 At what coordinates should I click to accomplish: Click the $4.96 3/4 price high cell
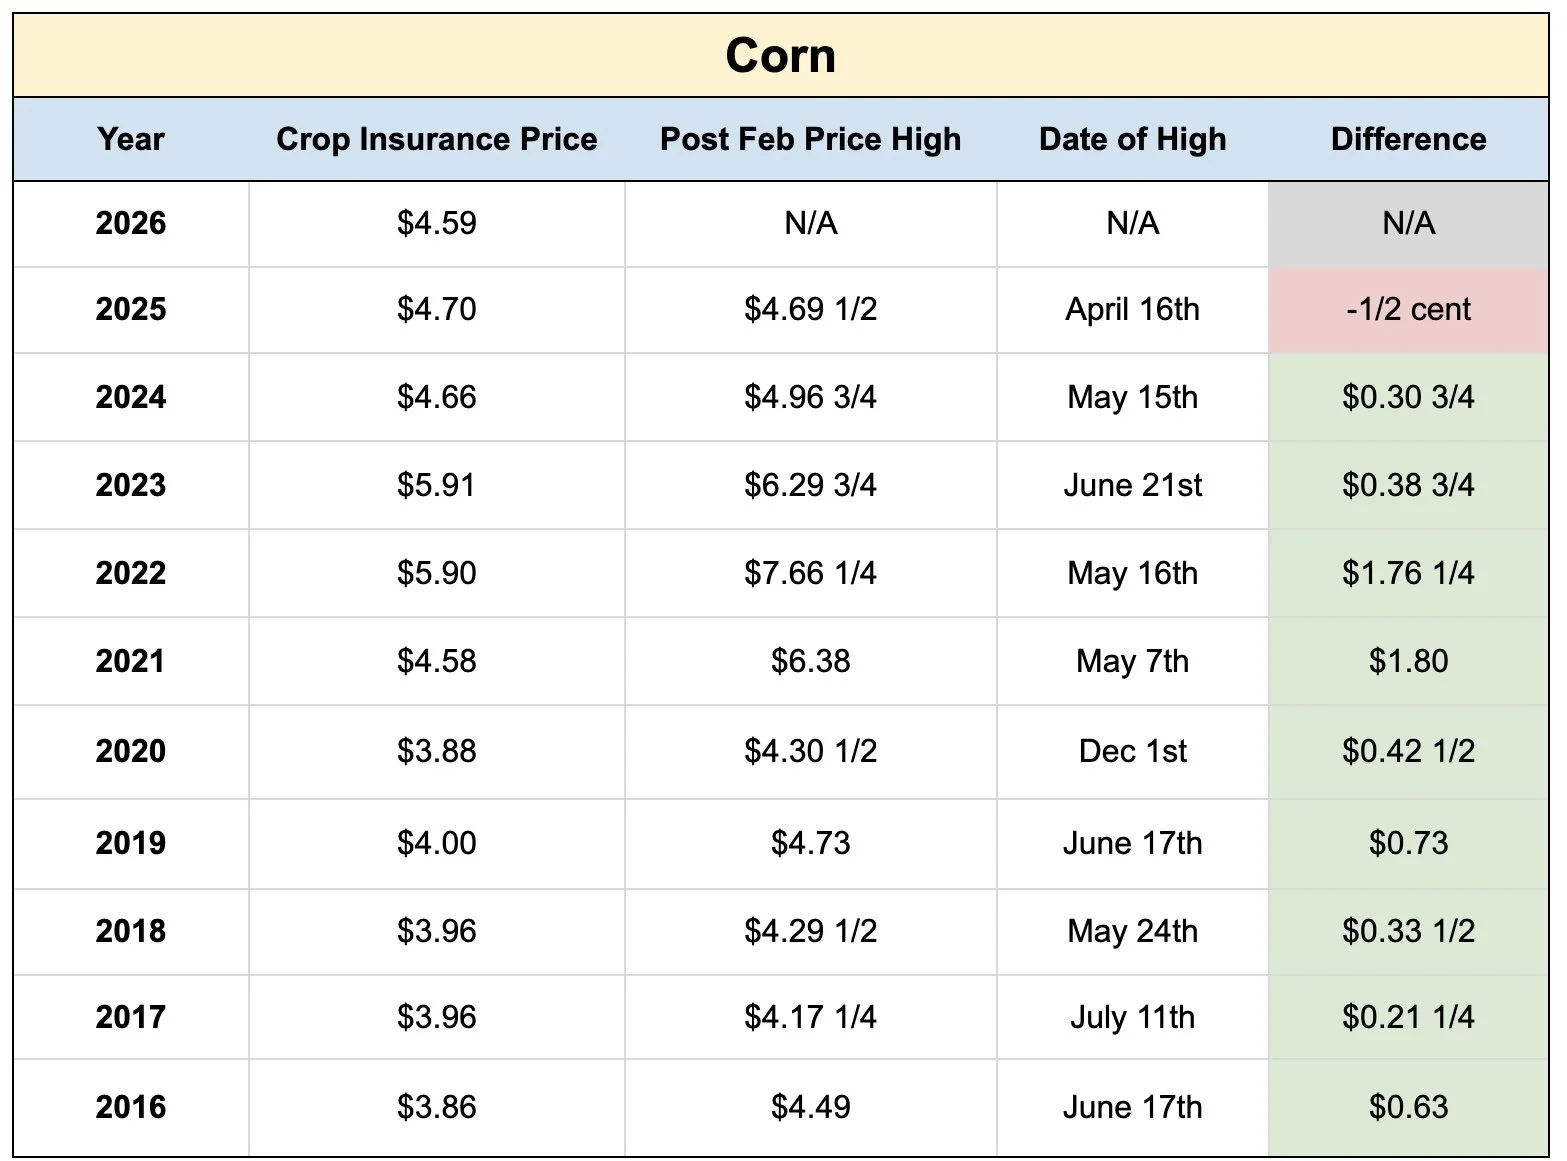(810, 397)
